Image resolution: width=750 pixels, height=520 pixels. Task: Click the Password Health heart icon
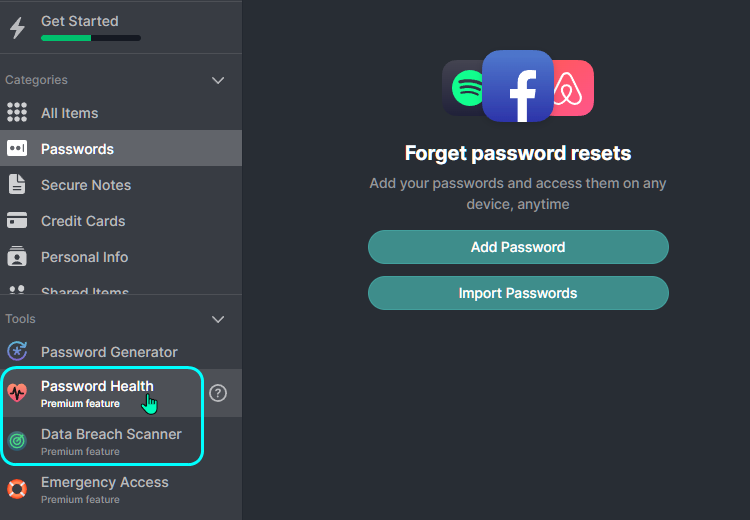[17, 393]
